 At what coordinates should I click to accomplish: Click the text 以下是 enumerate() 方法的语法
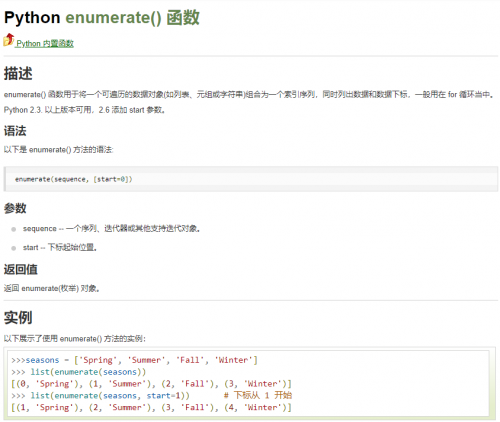(x=59, y=150)
